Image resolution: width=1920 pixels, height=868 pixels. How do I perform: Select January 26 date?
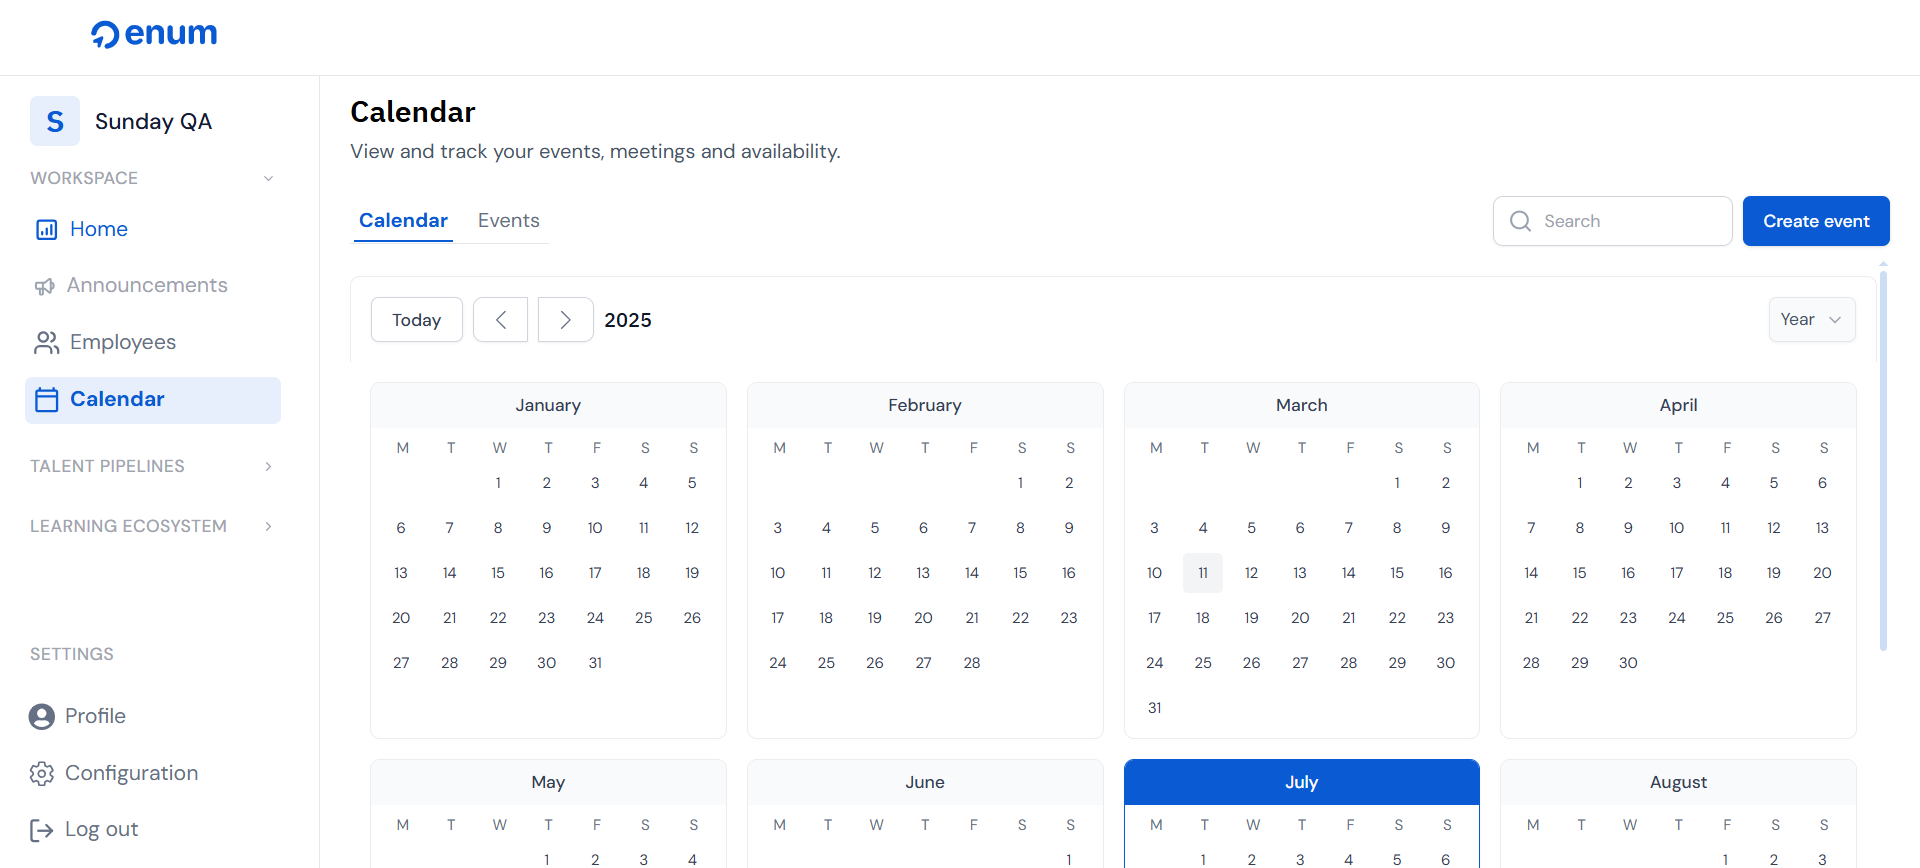[x=692, y=618]
